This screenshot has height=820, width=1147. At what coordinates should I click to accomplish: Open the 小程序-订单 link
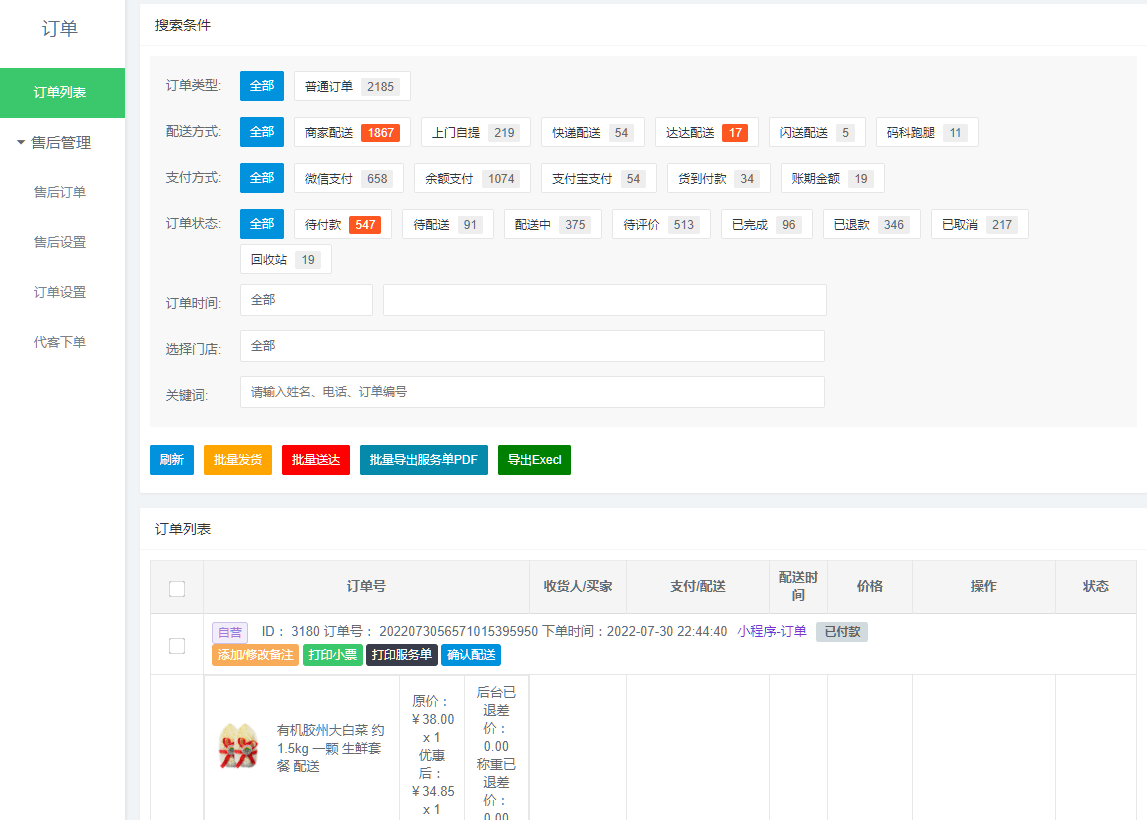point(772,632)
